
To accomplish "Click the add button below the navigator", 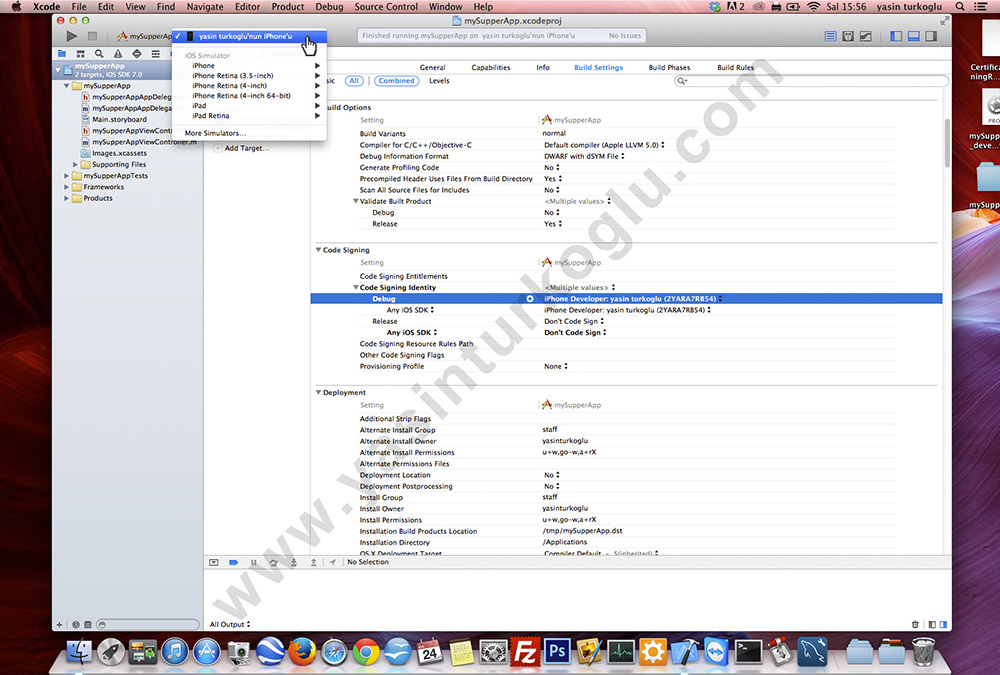I will click(x=59, y=625).
